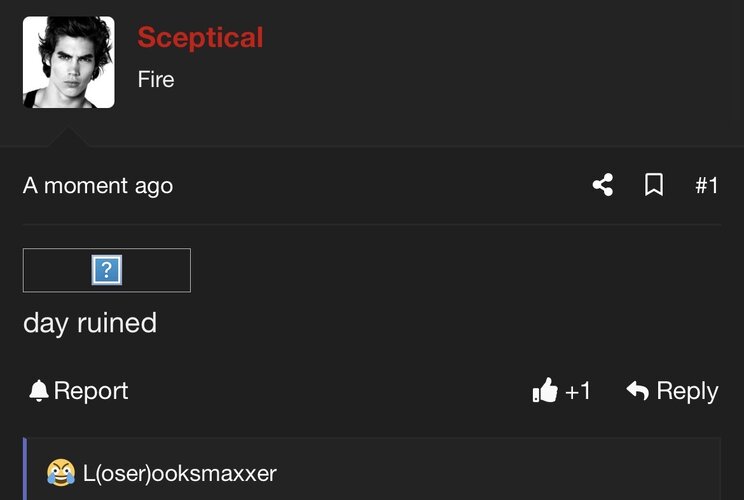
Task: Select the Reply text button
Action: pyautogui.click(x=687, y=392)
